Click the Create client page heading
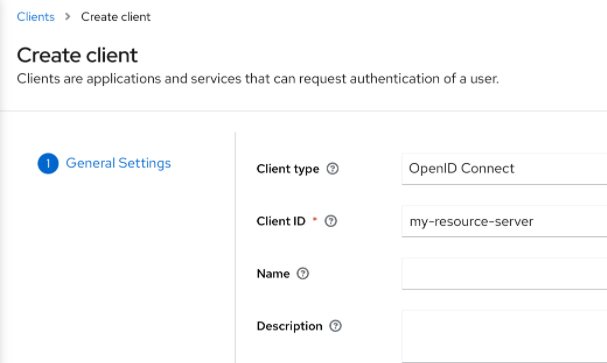The image size is (607, 363). pyautogui.click(x=77, y=55)
